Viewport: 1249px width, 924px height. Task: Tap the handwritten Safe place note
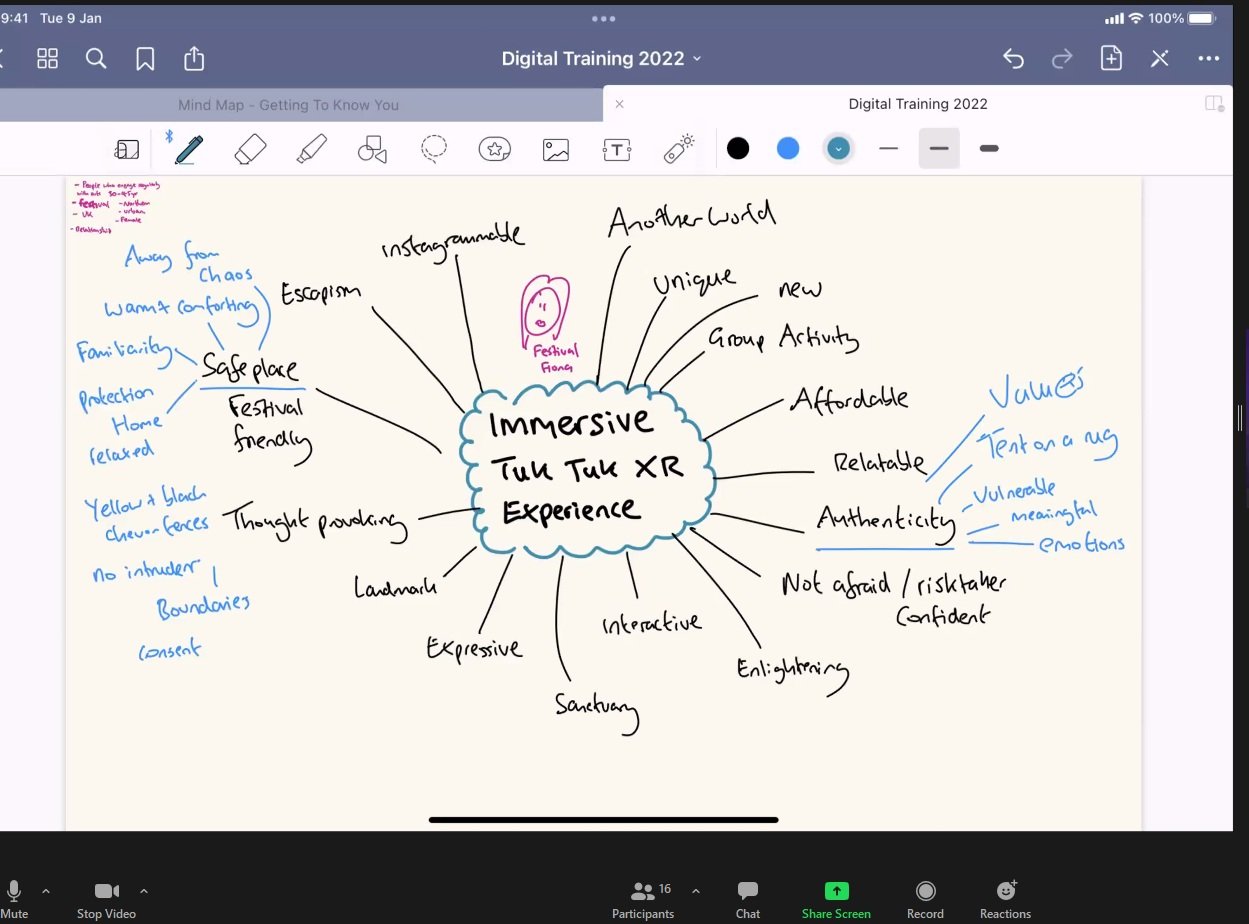pyautogui.click(x=250, y=369)
